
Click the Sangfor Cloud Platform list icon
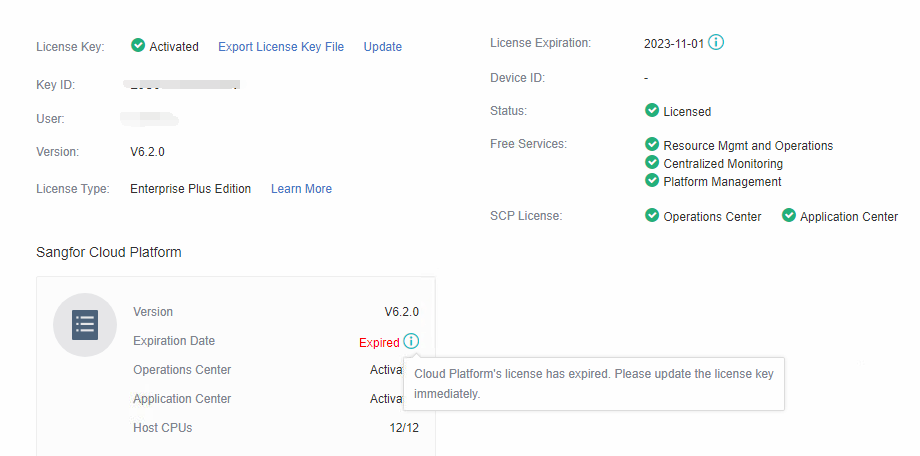coord(85,325)
